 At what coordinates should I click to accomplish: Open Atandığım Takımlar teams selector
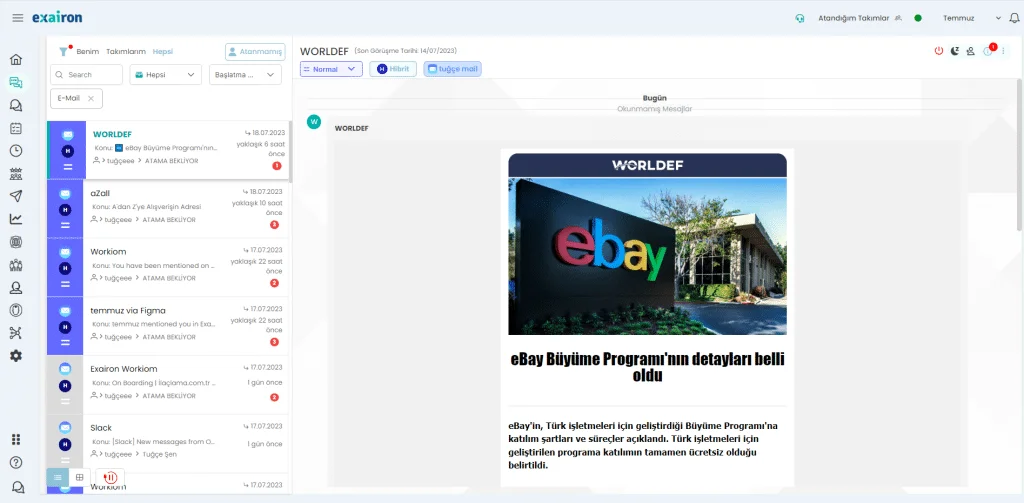tap(859, 18)
